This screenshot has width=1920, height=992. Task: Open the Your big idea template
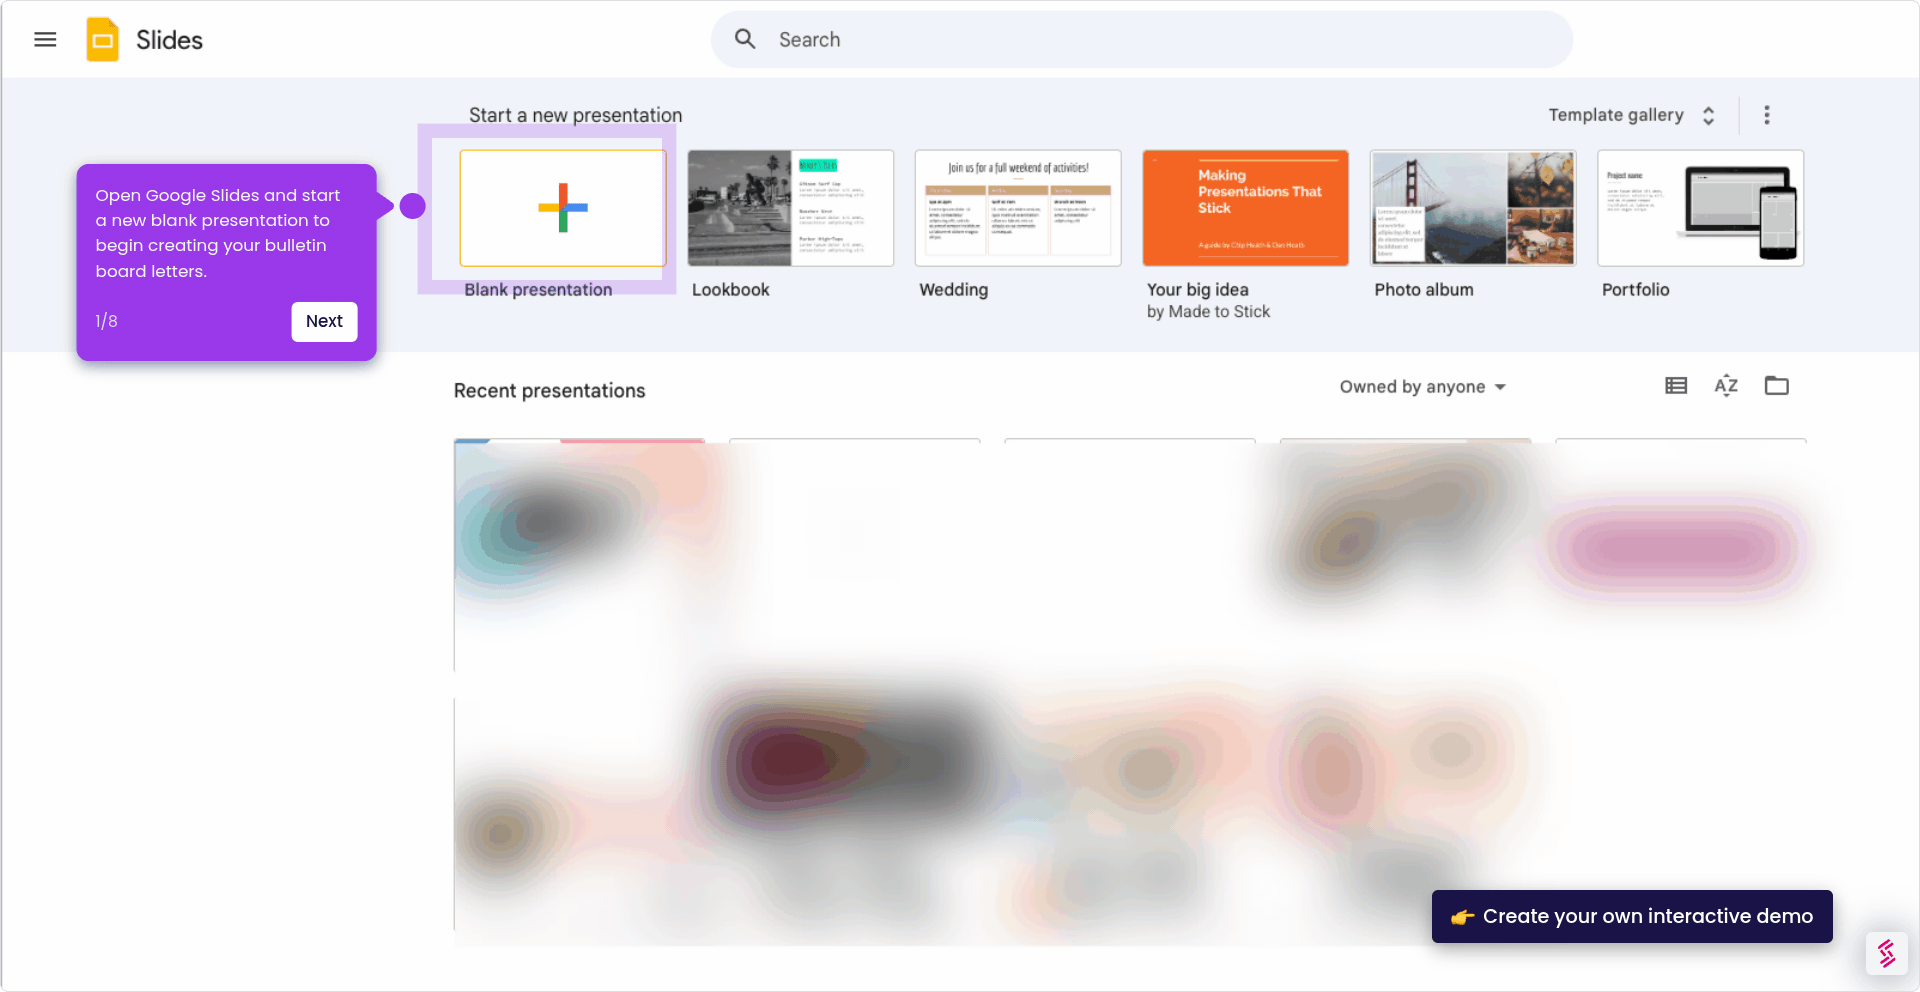[x=1245, y=208]
